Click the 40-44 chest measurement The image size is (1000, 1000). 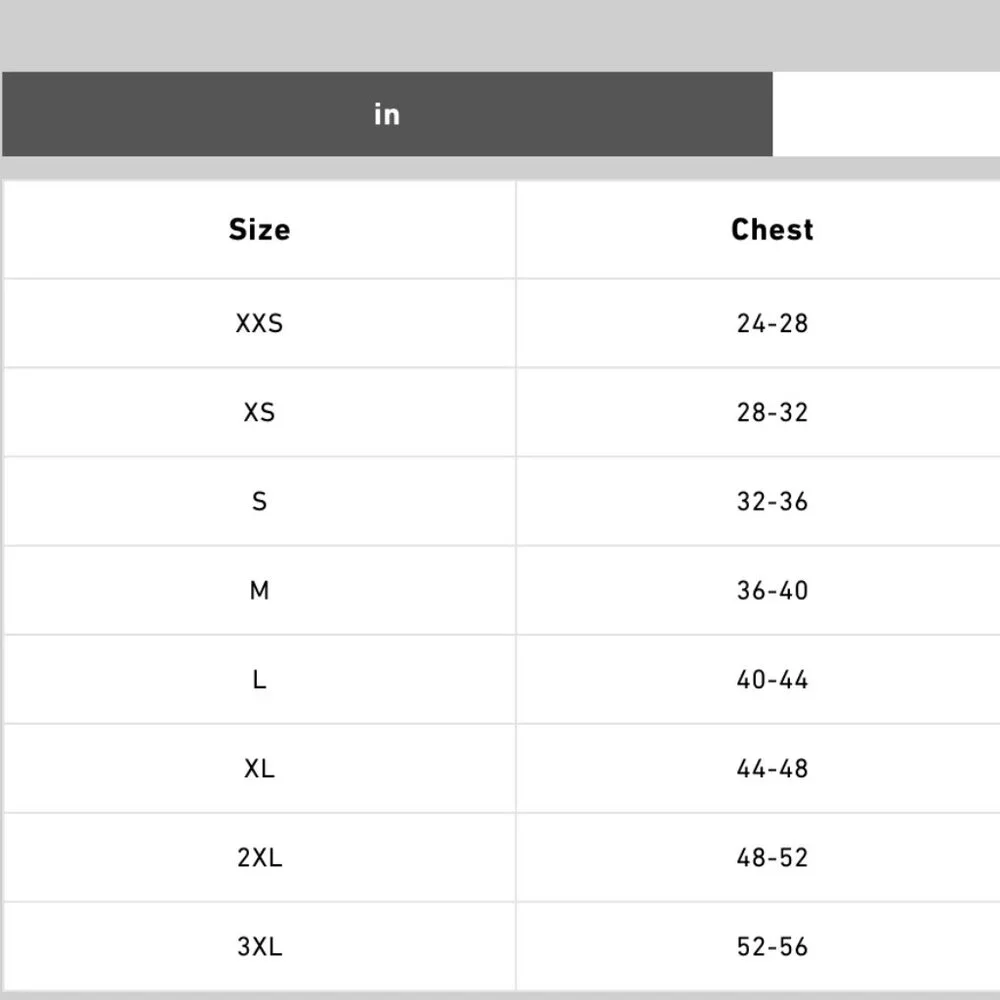tap(772, 680)
